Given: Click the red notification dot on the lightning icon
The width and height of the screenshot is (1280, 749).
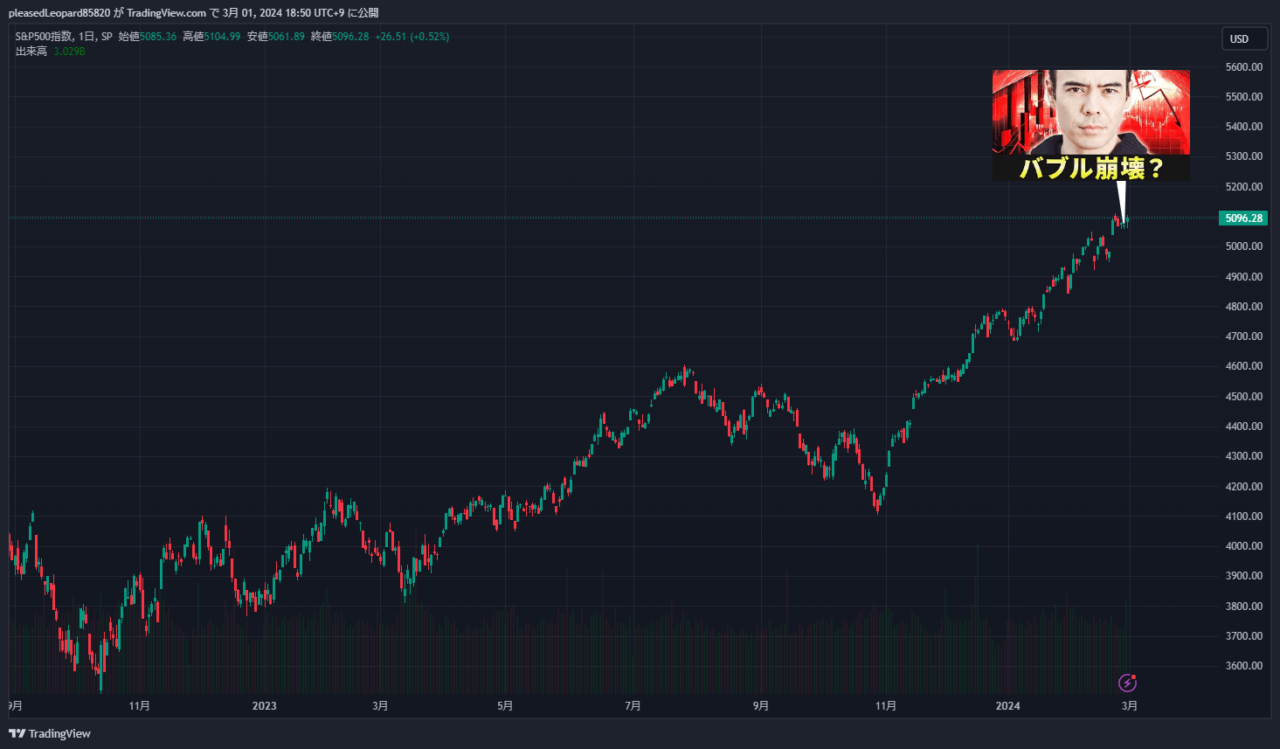Looking at the screenshot, I should point(1133,677).
